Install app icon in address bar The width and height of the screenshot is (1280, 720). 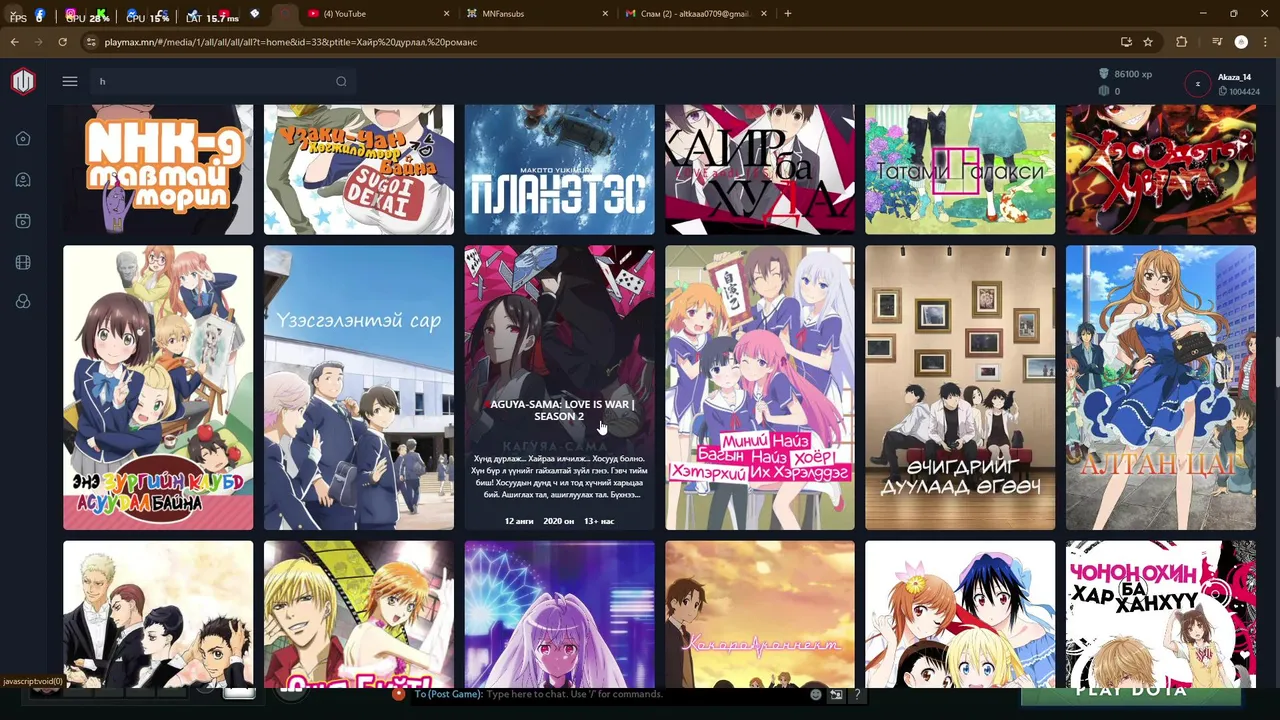(x=1126, y=42)
